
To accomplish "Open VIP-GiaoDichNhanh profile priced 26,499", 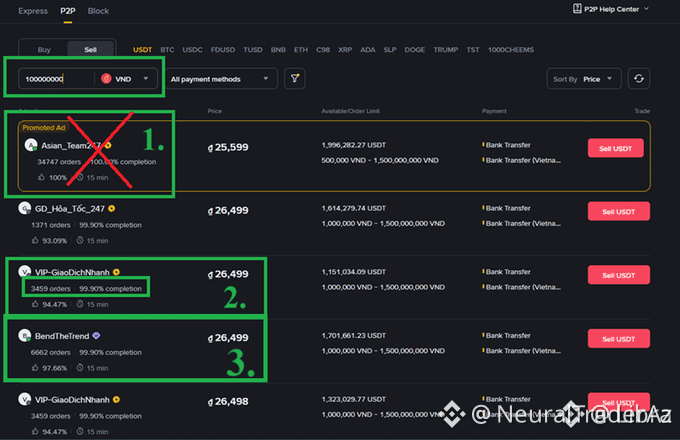I will (x=72, y=272).
